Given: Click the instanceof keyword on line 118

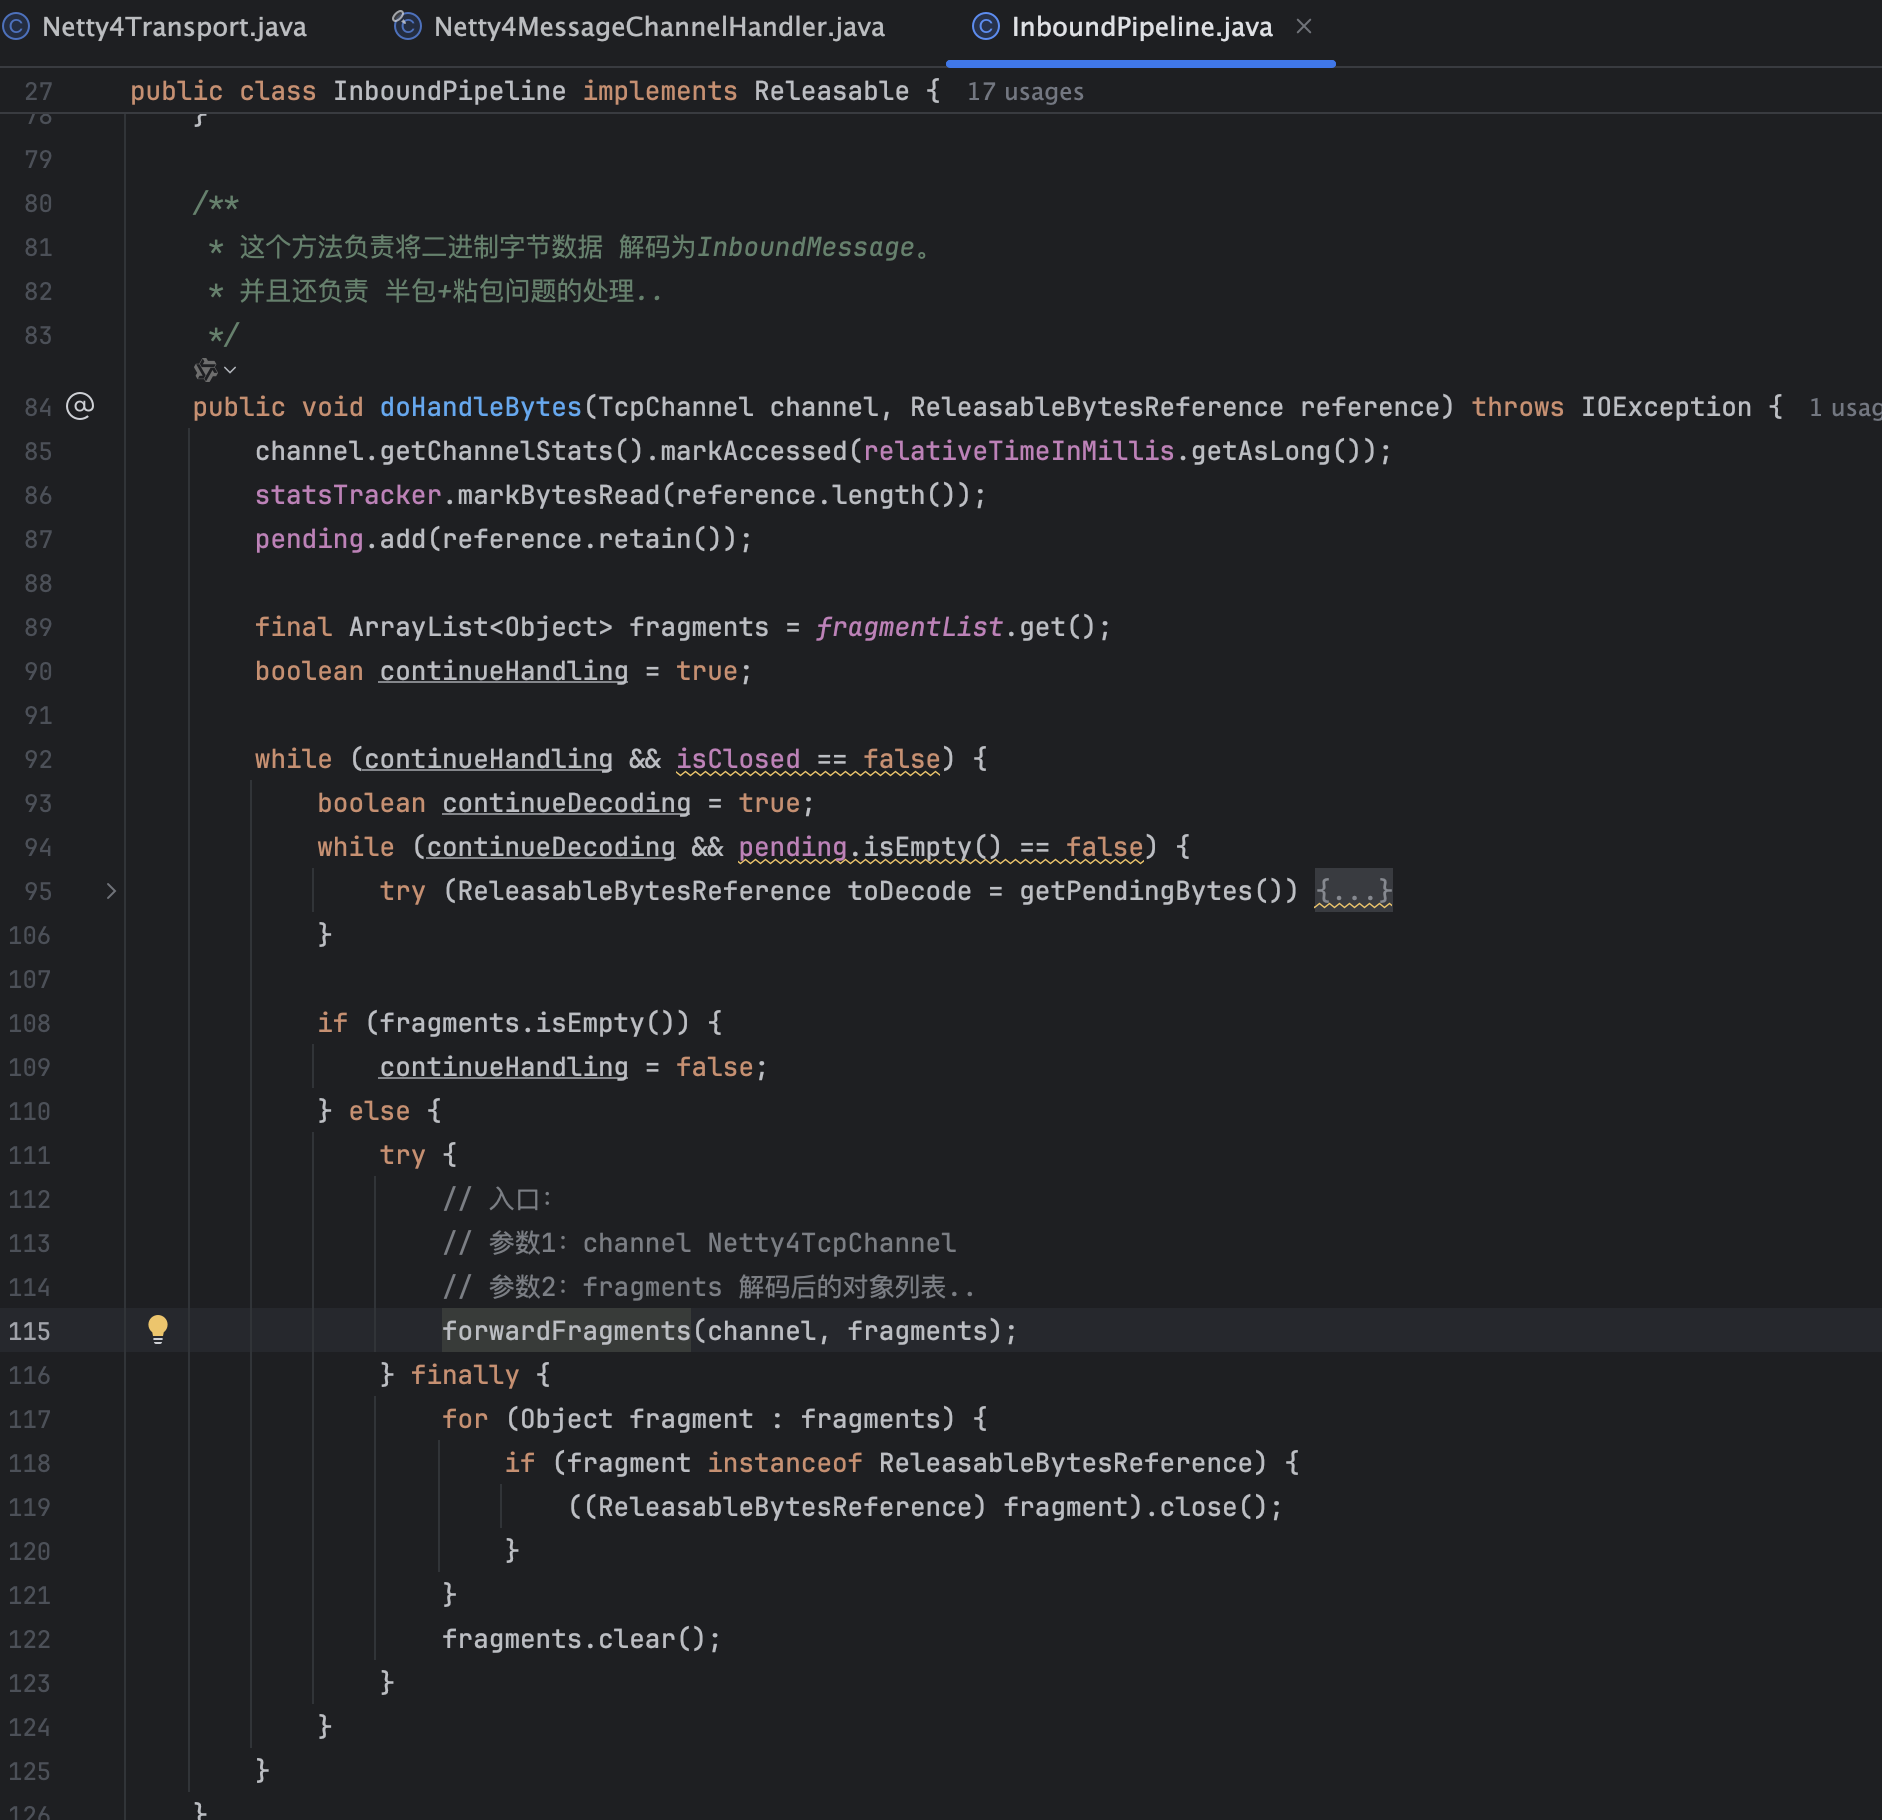Looking at the screenshot, I should [x=785, y=1463].
